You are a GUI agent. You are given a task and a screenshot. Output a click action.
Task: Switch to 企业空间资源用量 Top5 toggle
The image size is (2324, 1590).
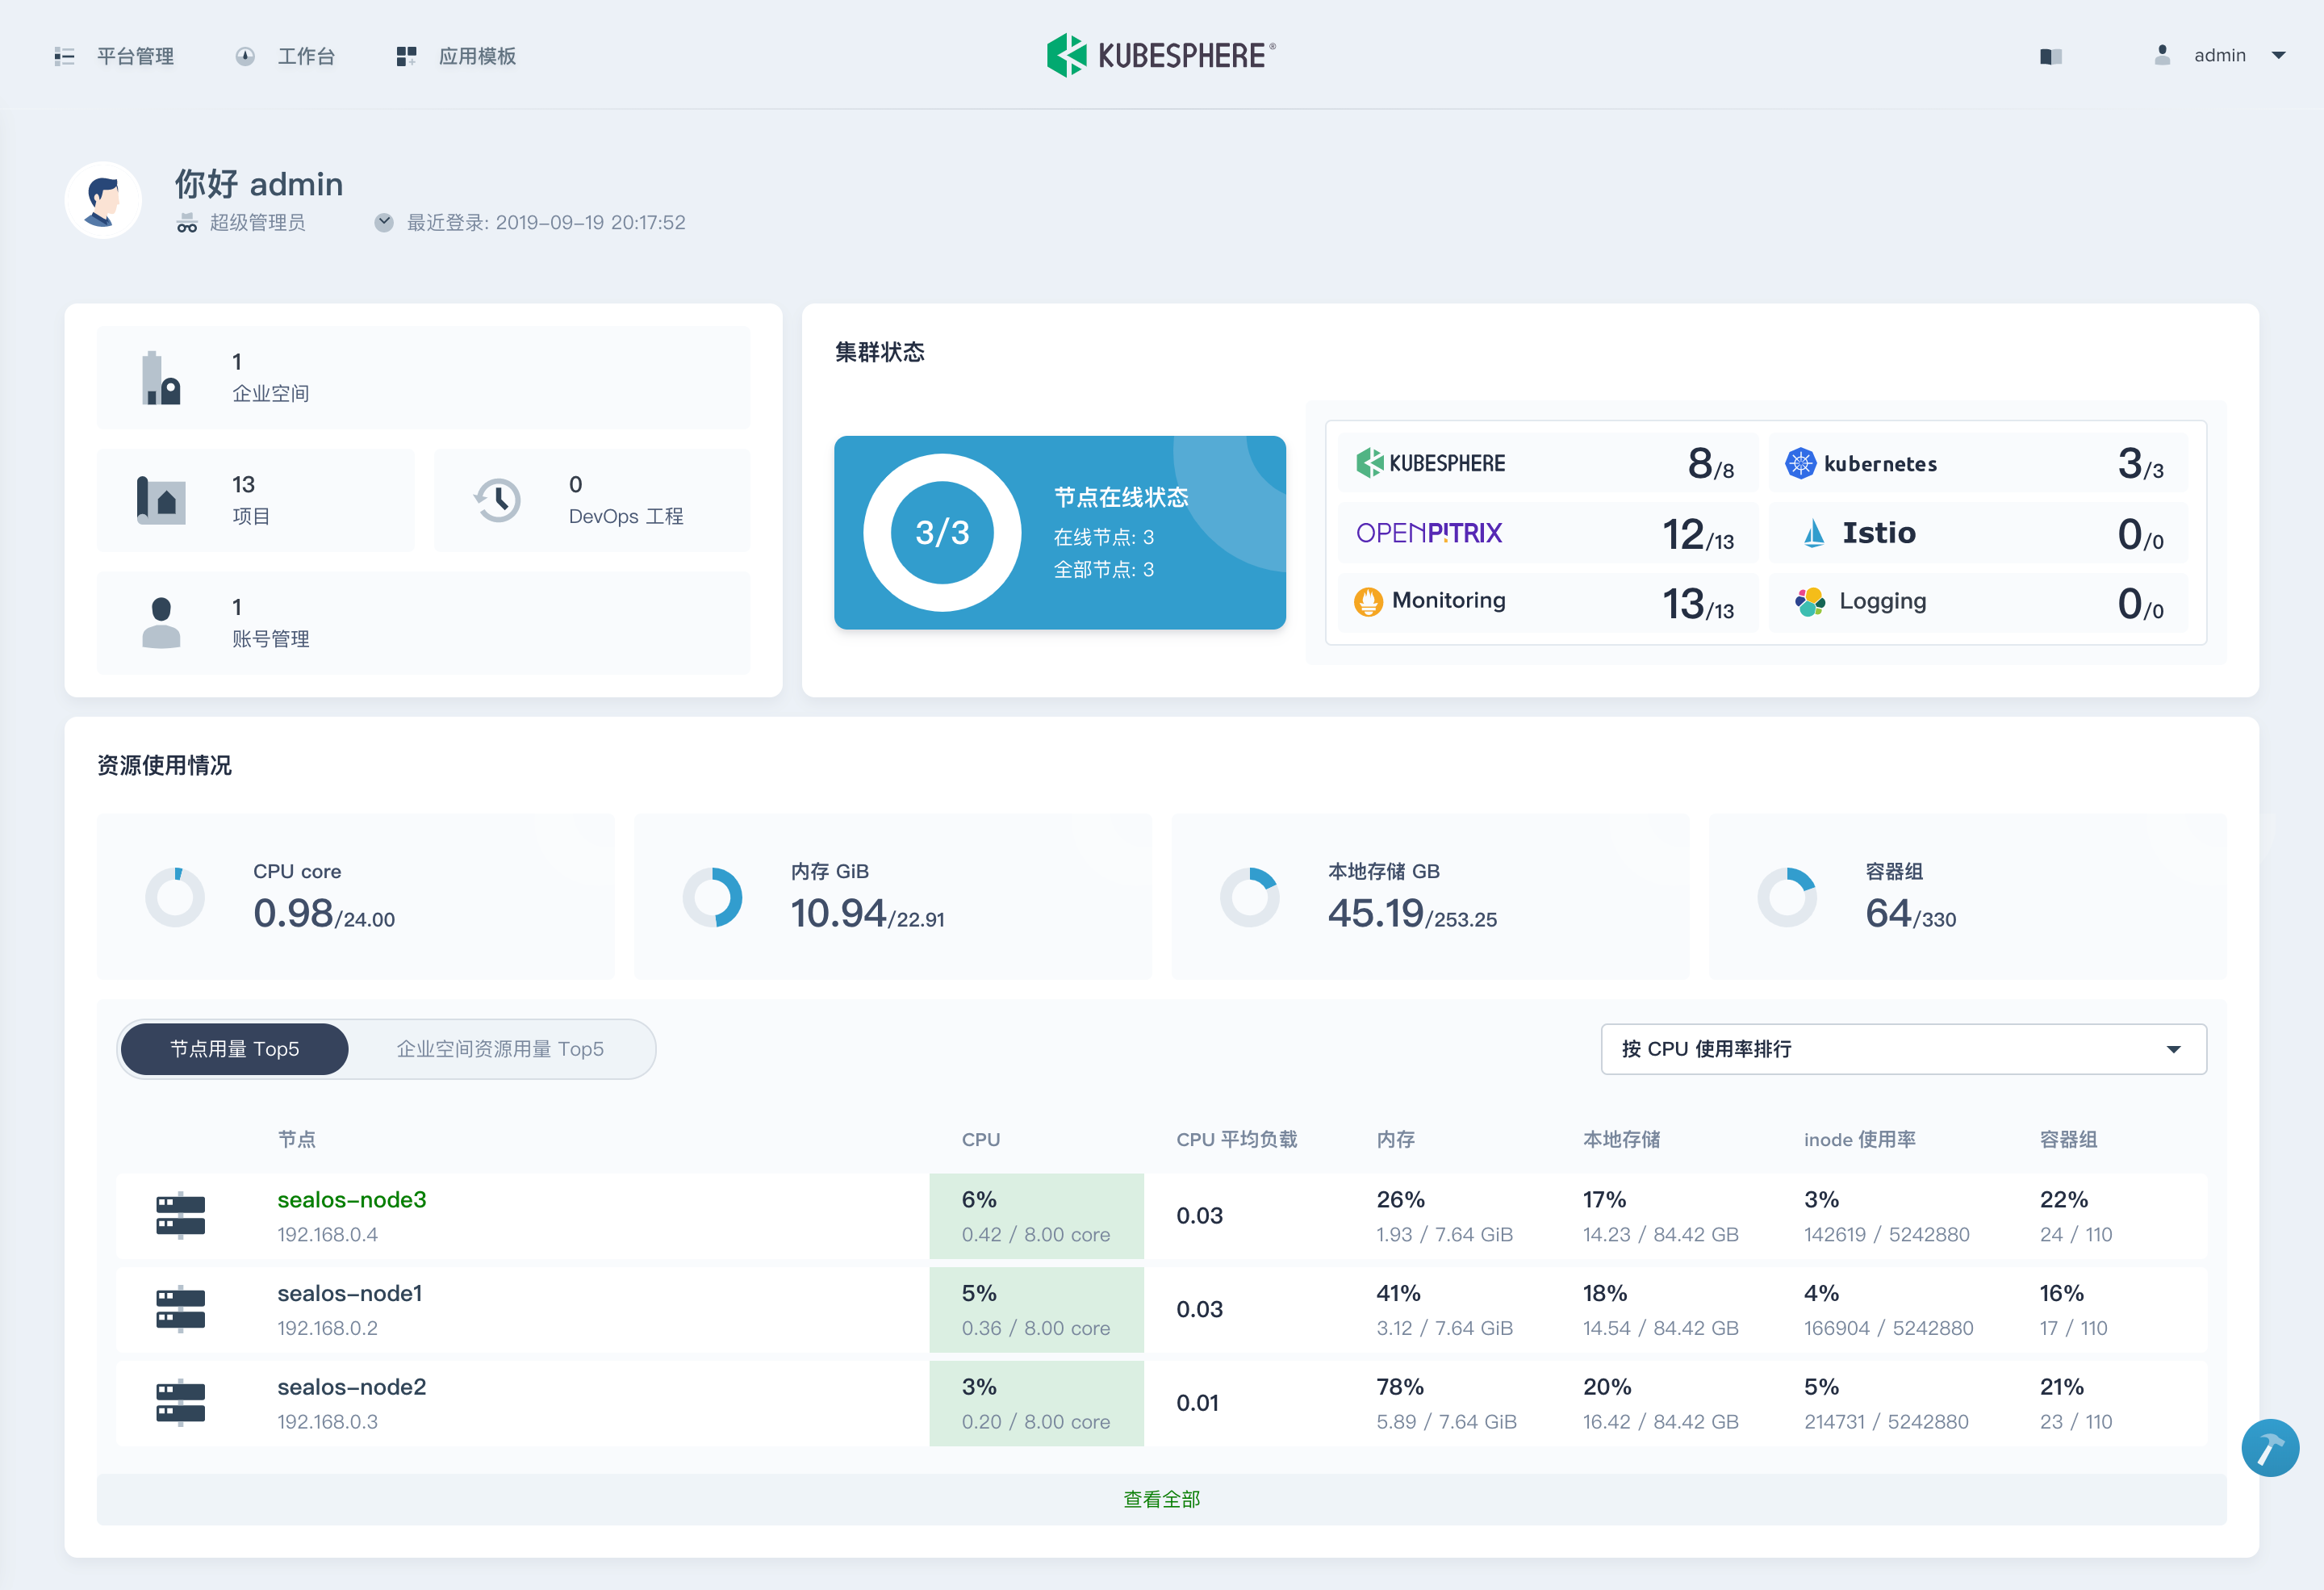coord(500,1049)
